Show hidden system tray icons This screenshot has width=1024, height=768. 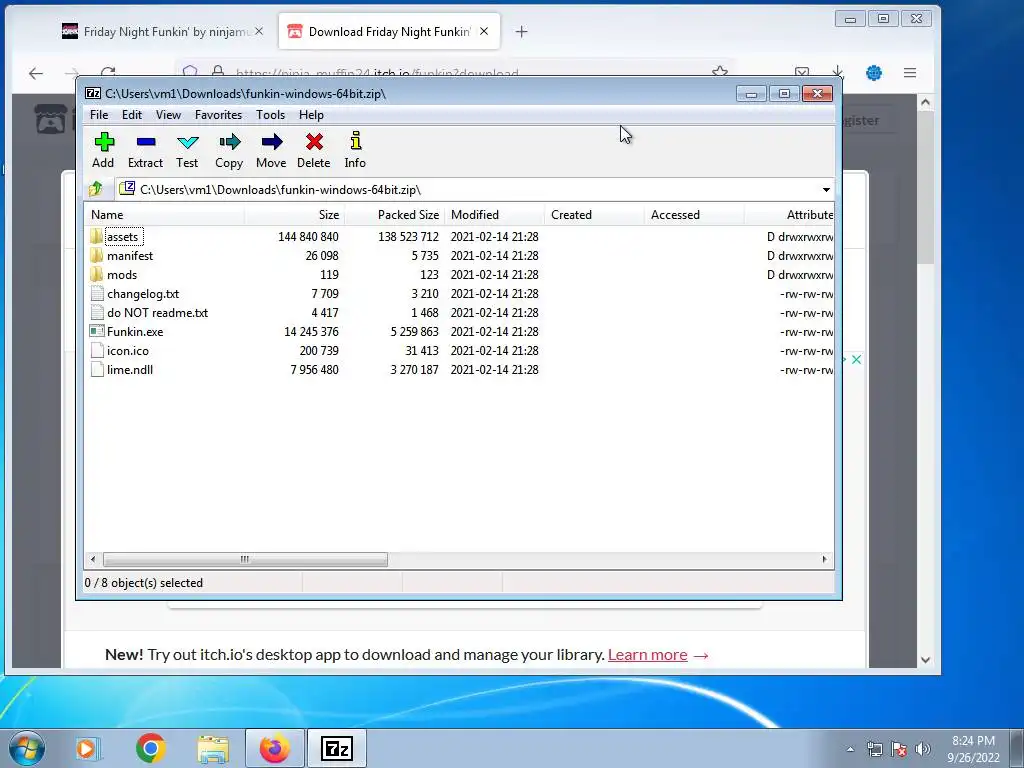point(850,749)
